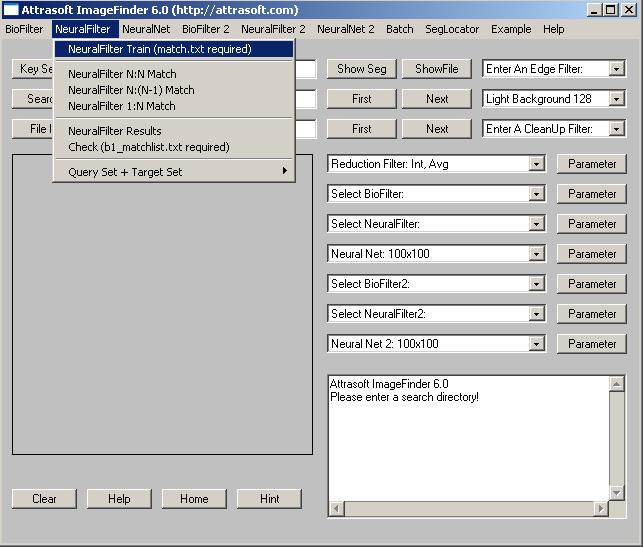Open the Batch menu
Viewport: 643px width, 547px height.
click(x=399, y=29)
